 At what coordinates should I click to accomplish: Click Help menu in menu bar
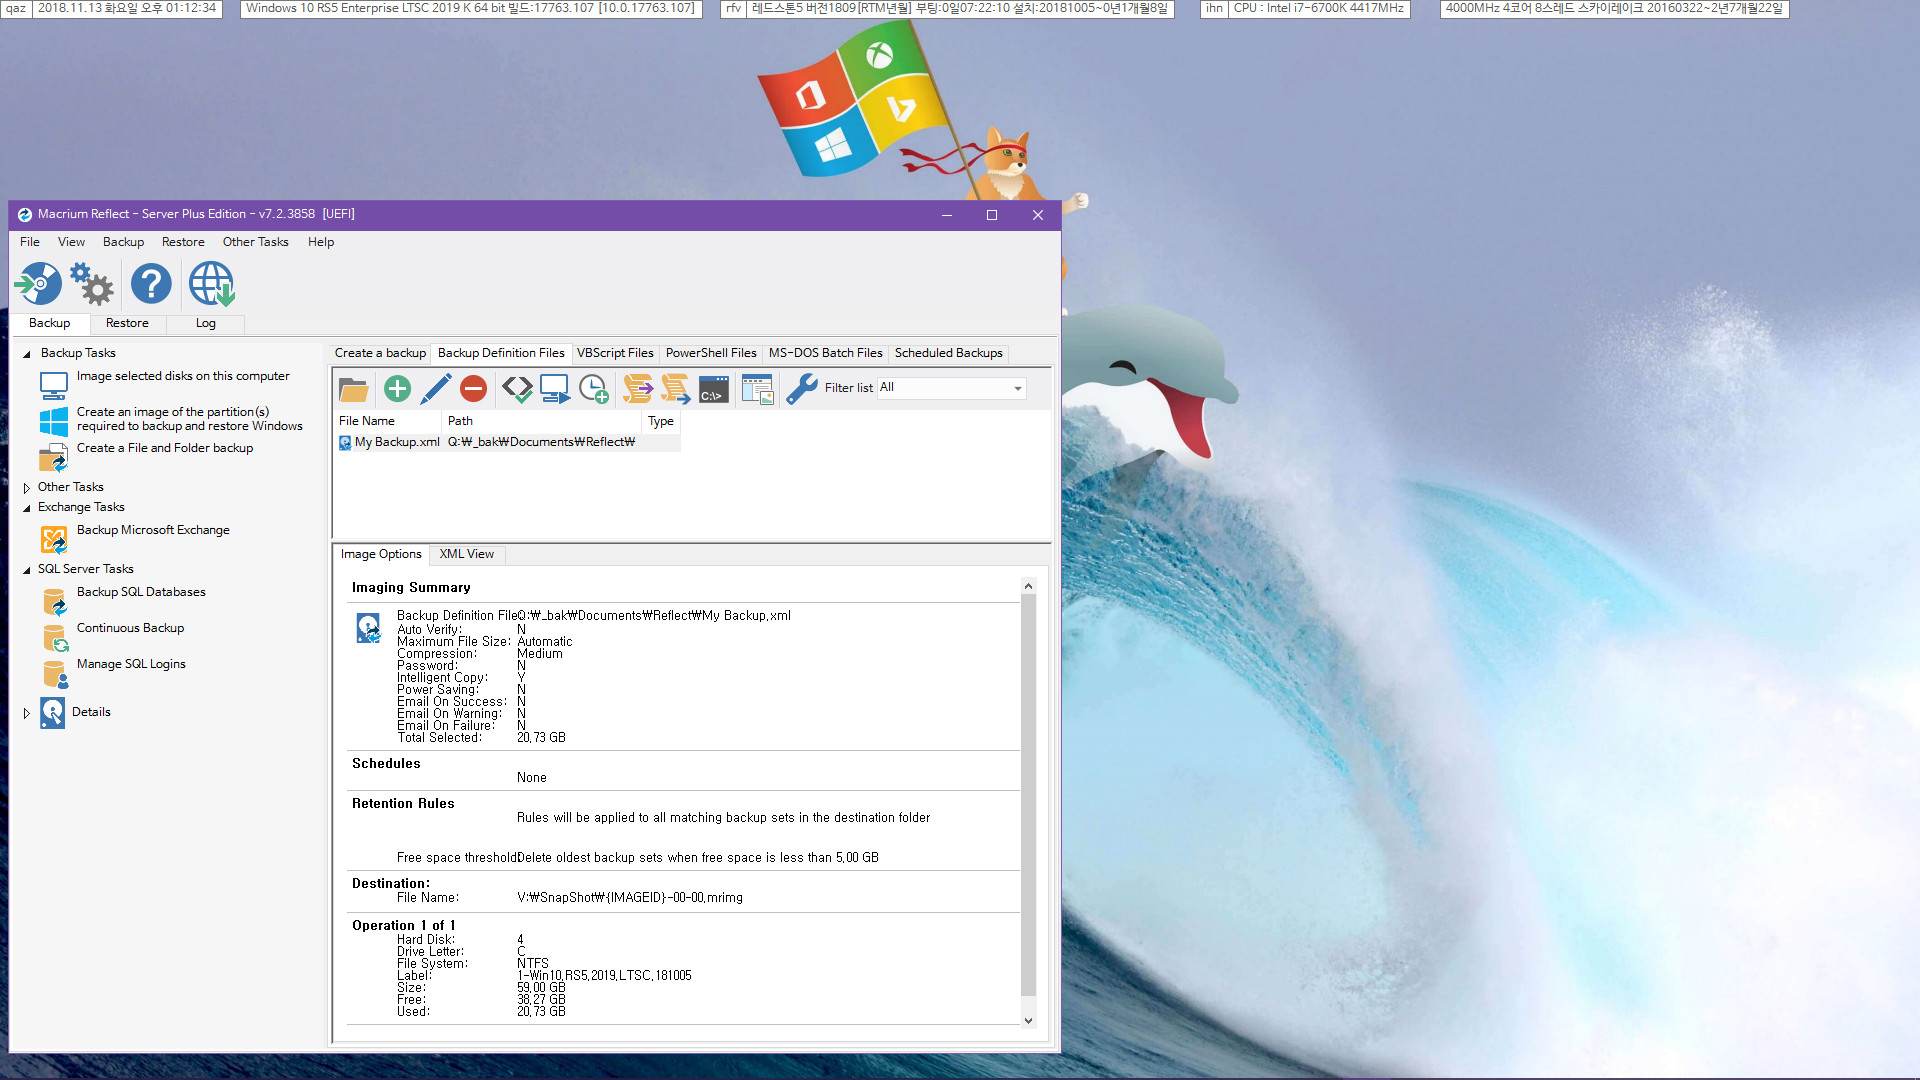click(319, 241)
